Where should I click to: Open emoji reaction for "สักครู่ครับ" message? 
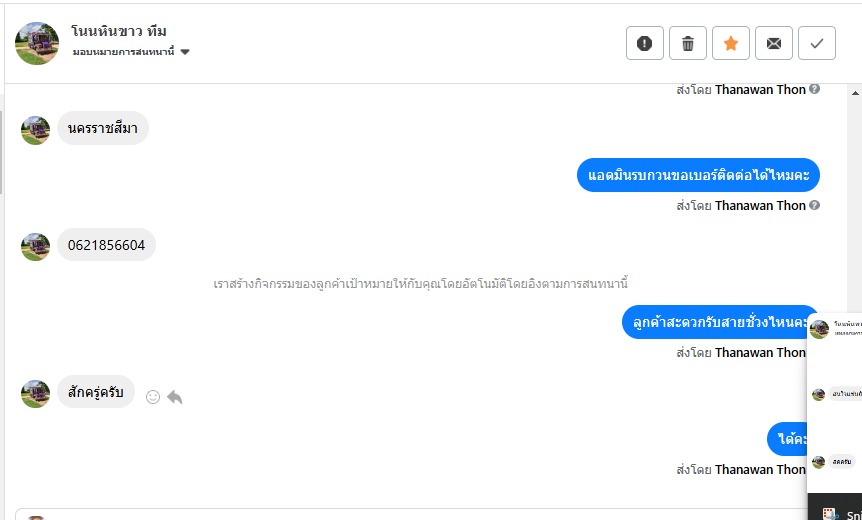click(x=153, y=397)
